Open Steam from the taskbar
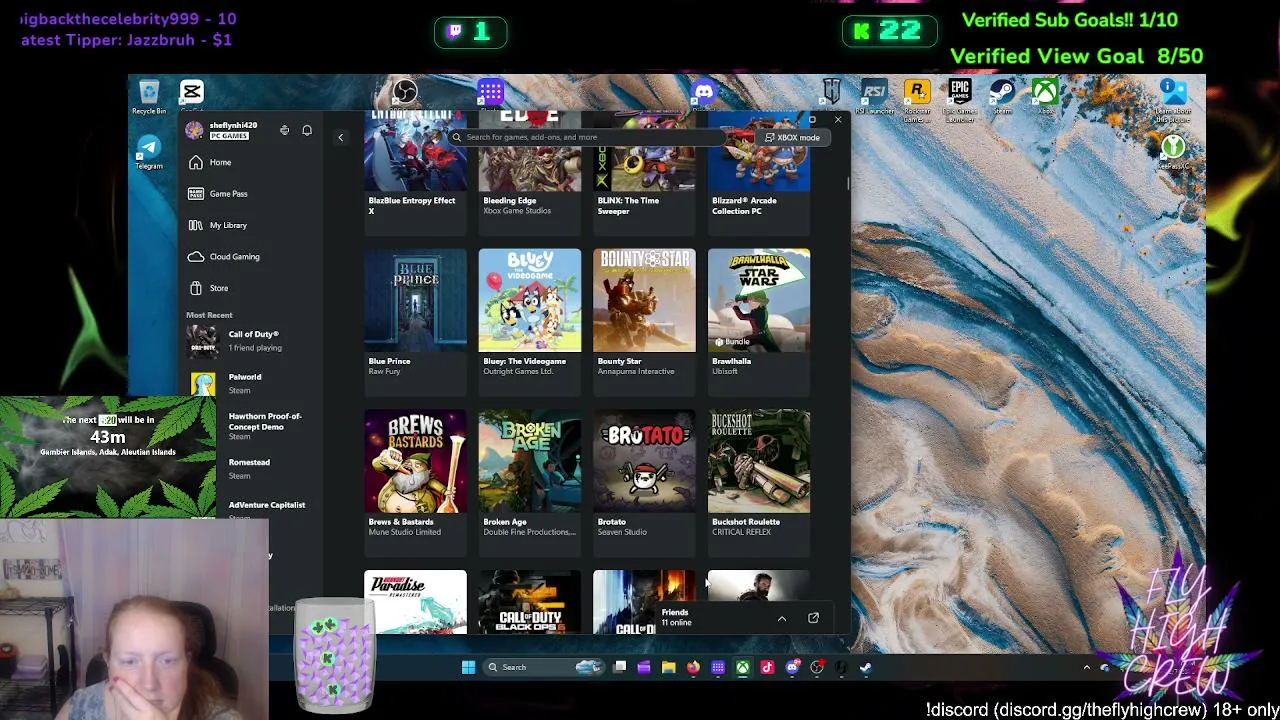 pyautogui.click(x=866, y=667)
